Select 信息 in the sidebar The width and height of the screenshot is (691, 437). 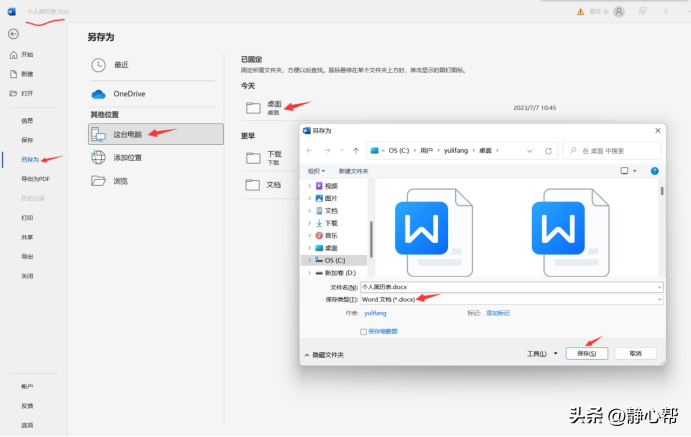point(27,121)
